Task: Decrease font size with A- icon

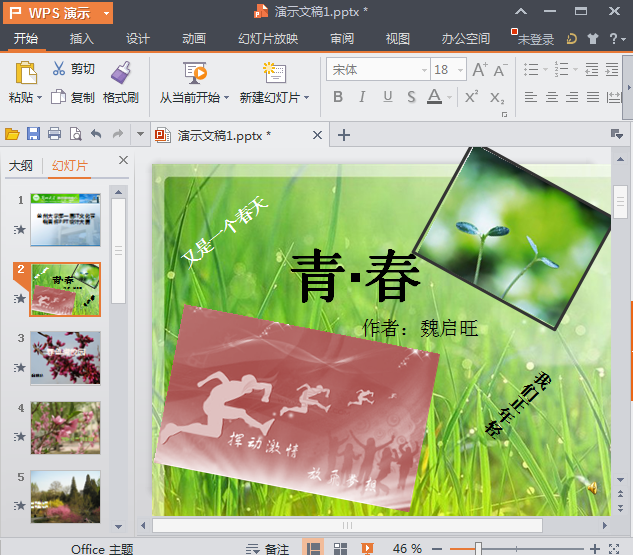Action: [x=500, y=71]
